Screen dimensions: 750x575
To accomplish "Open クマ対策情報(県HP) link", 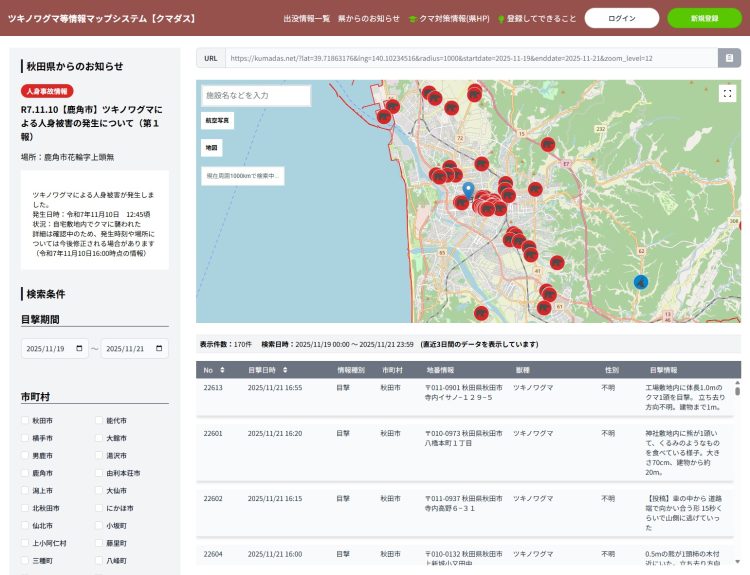I will [x=453, y=19].
